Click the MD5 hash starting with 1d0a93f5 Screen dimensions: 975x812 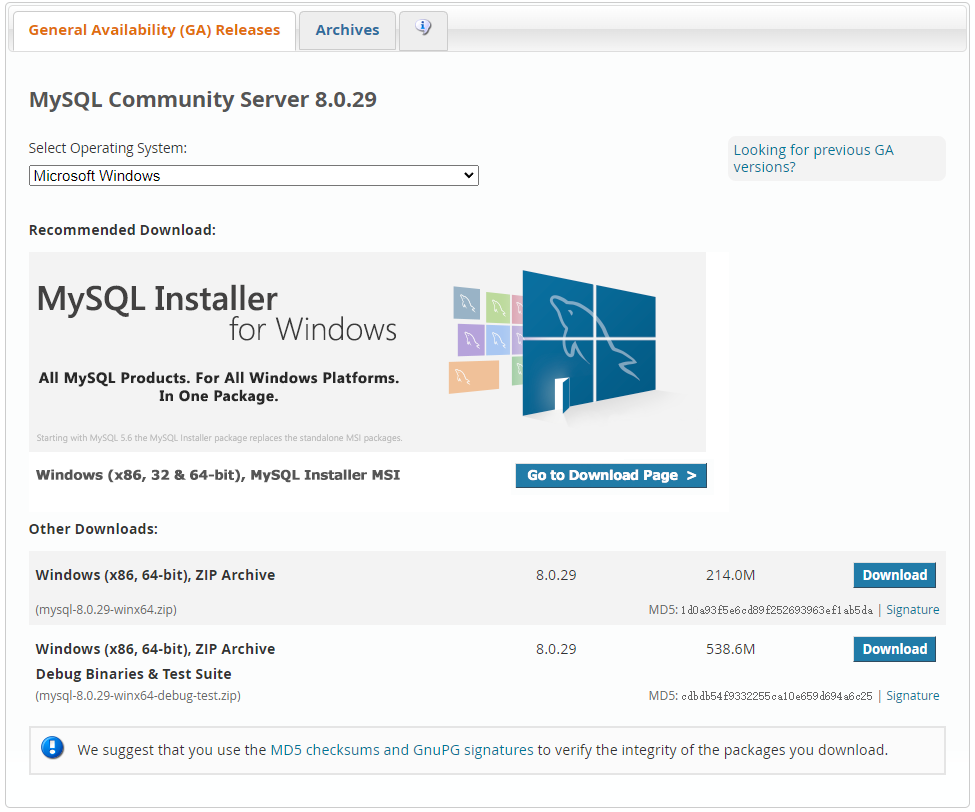pos(777,610)
